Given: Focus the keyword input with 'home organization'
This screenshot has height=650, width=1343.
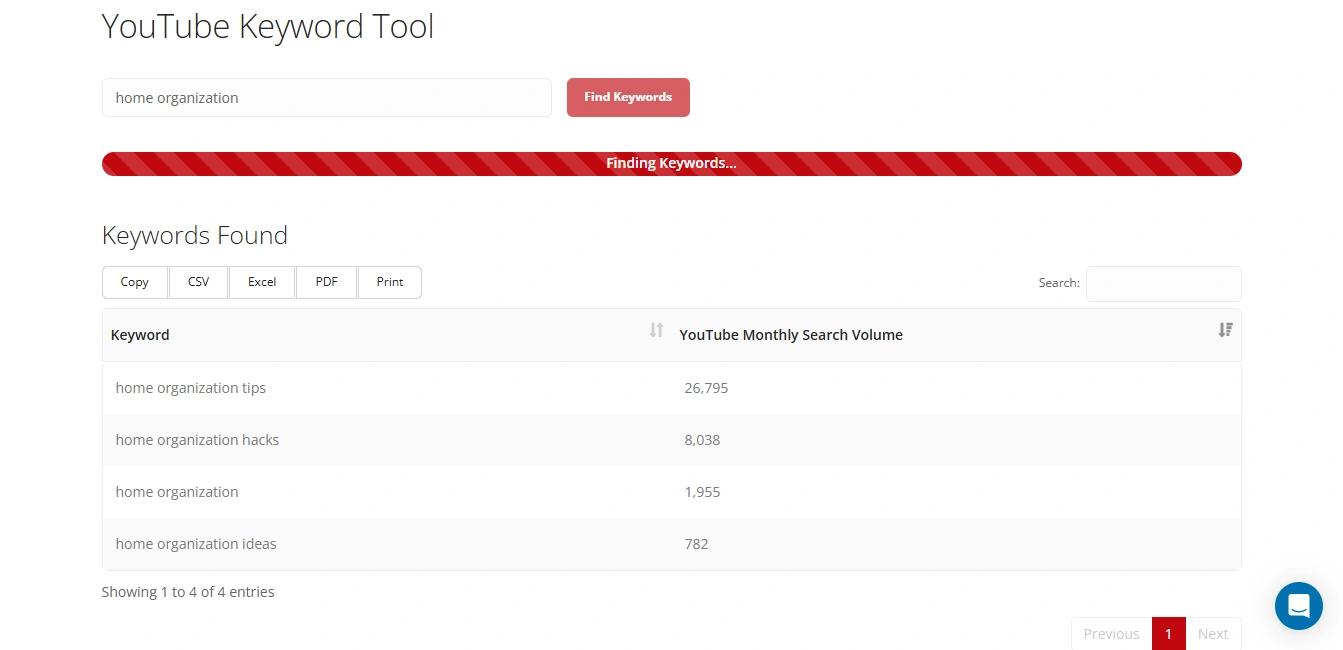Looking at the screenshot, I should (327, 97).
